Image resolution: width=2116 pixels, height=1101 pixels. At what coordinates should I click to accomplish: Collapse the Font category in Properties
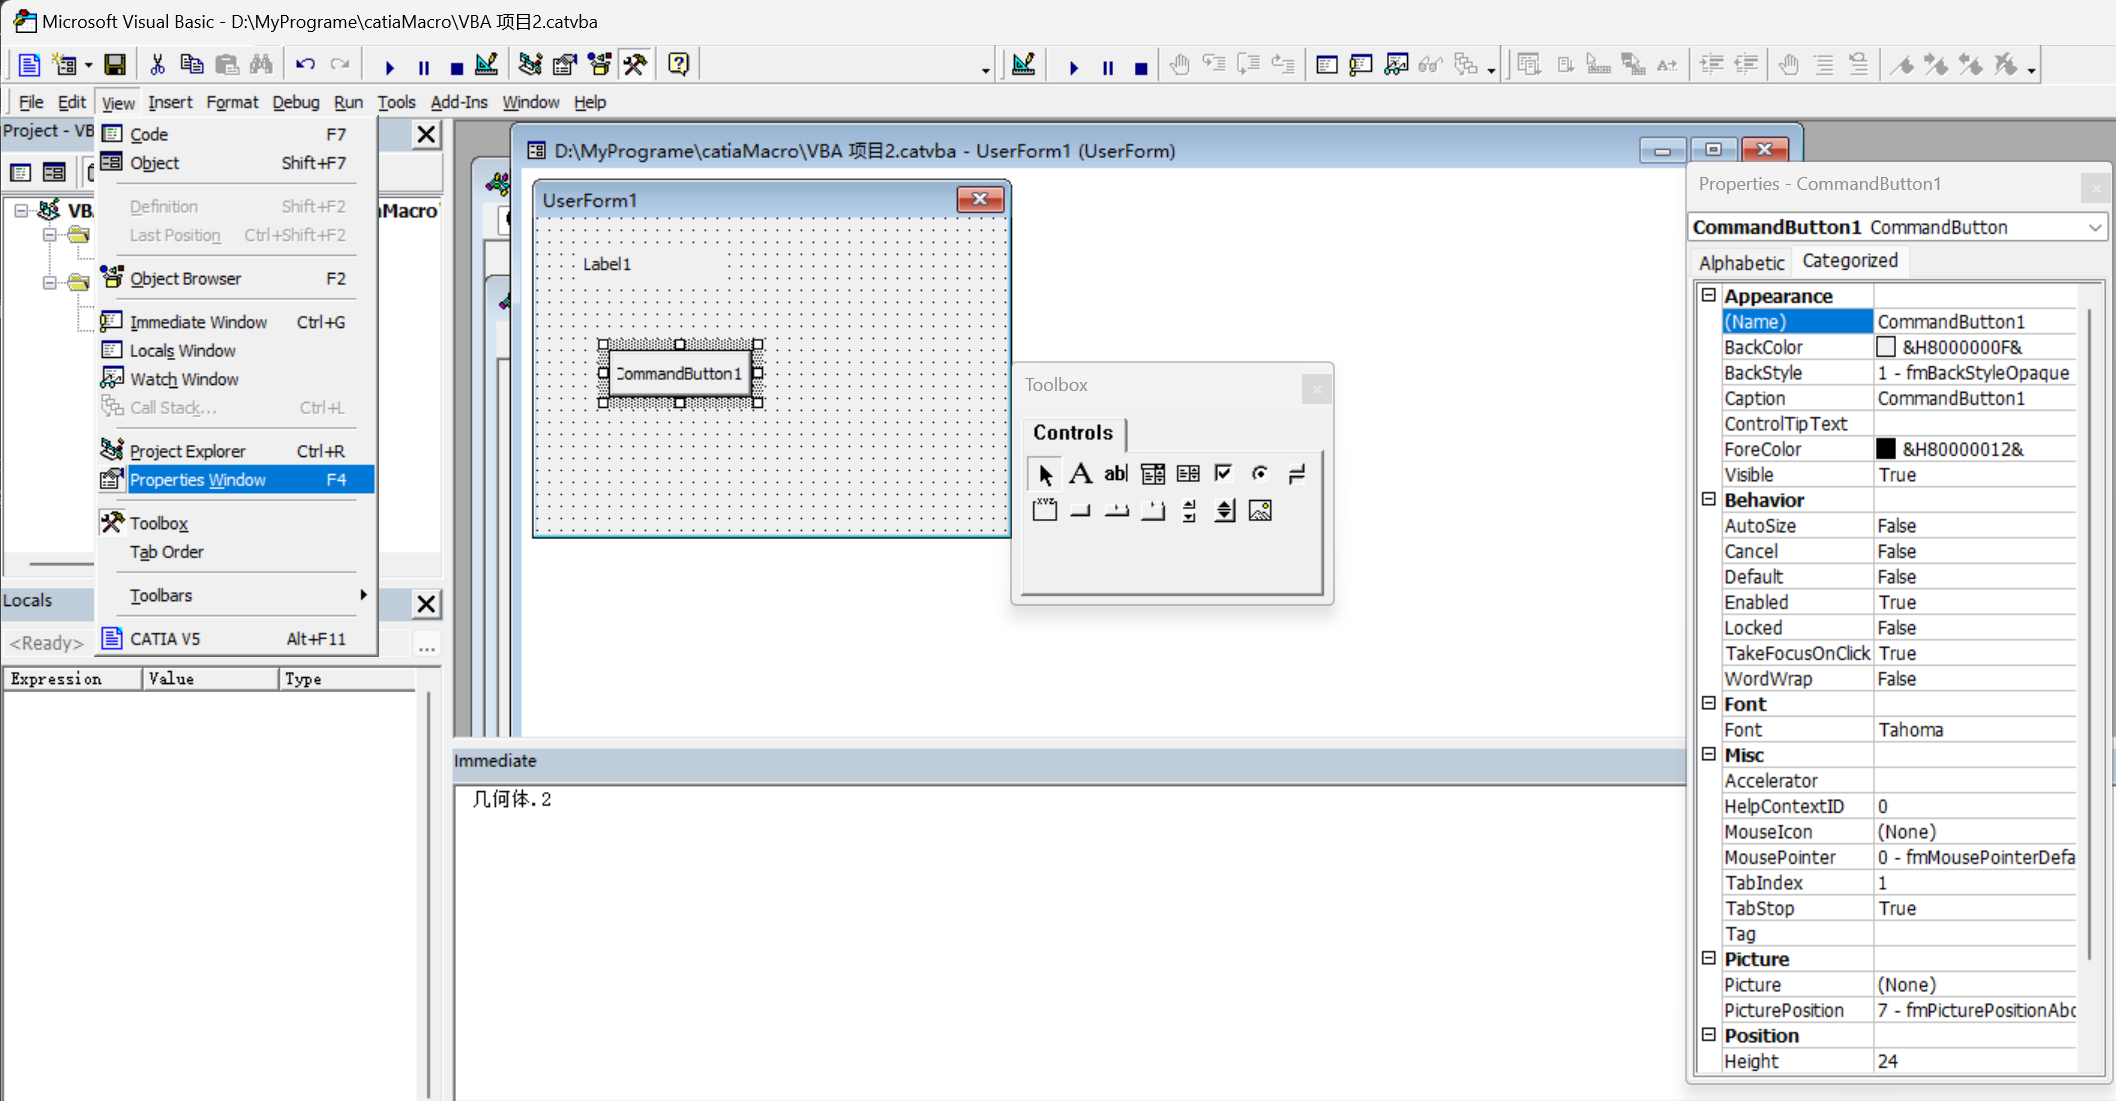pyautogui.click(x=1709, y=703)
